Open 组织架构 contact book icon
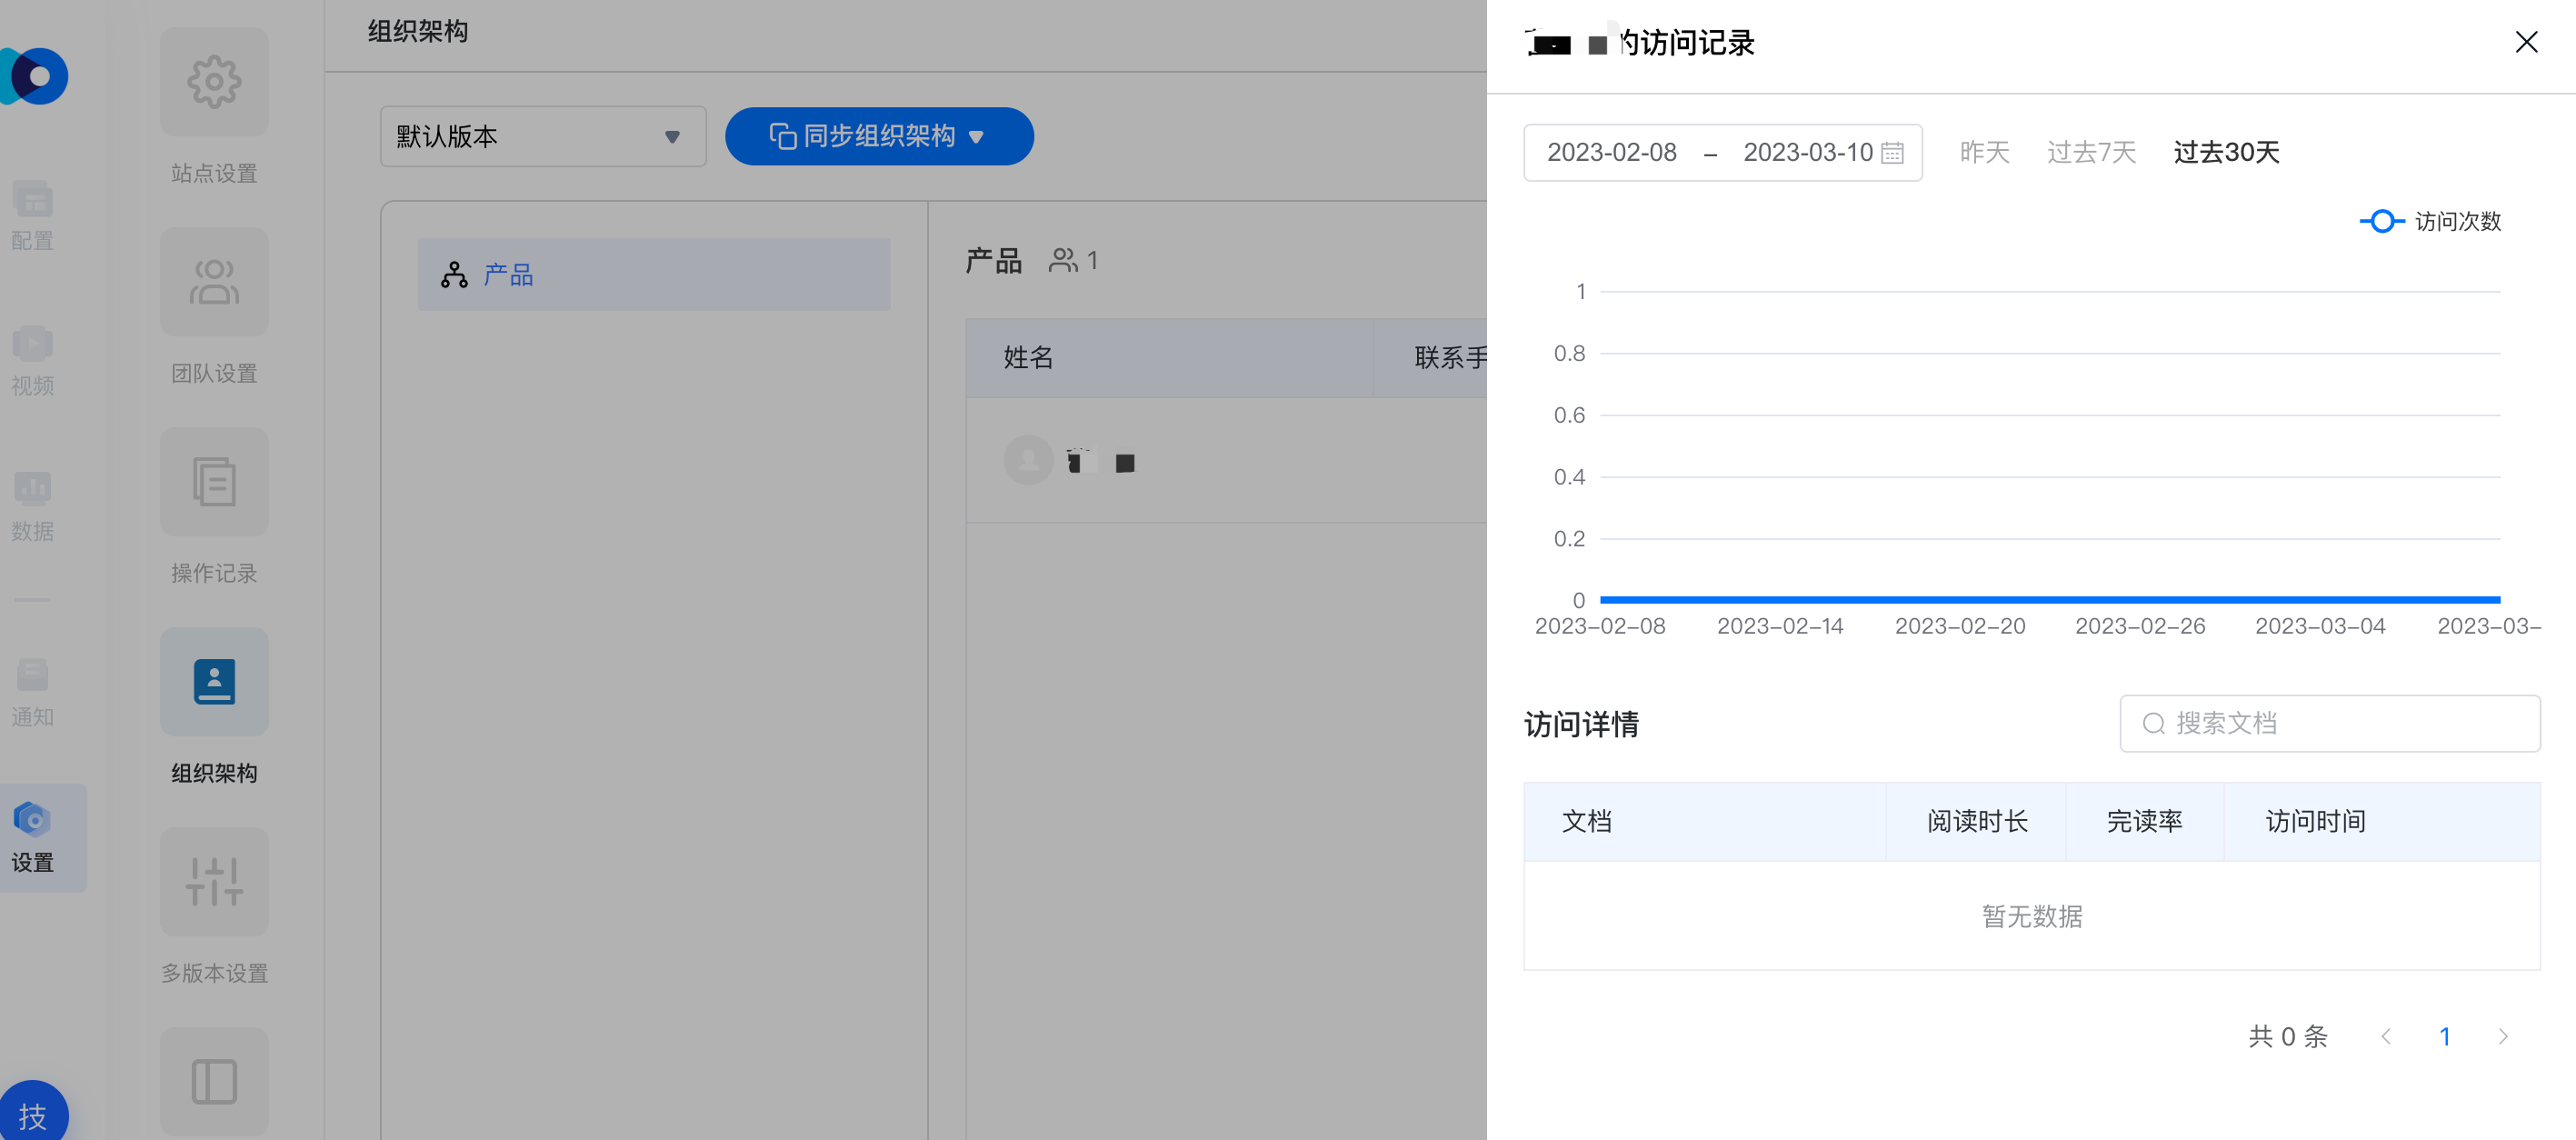Image resolution: width=2576 pixels, height=1140 pixels. [x=214, y=682]
